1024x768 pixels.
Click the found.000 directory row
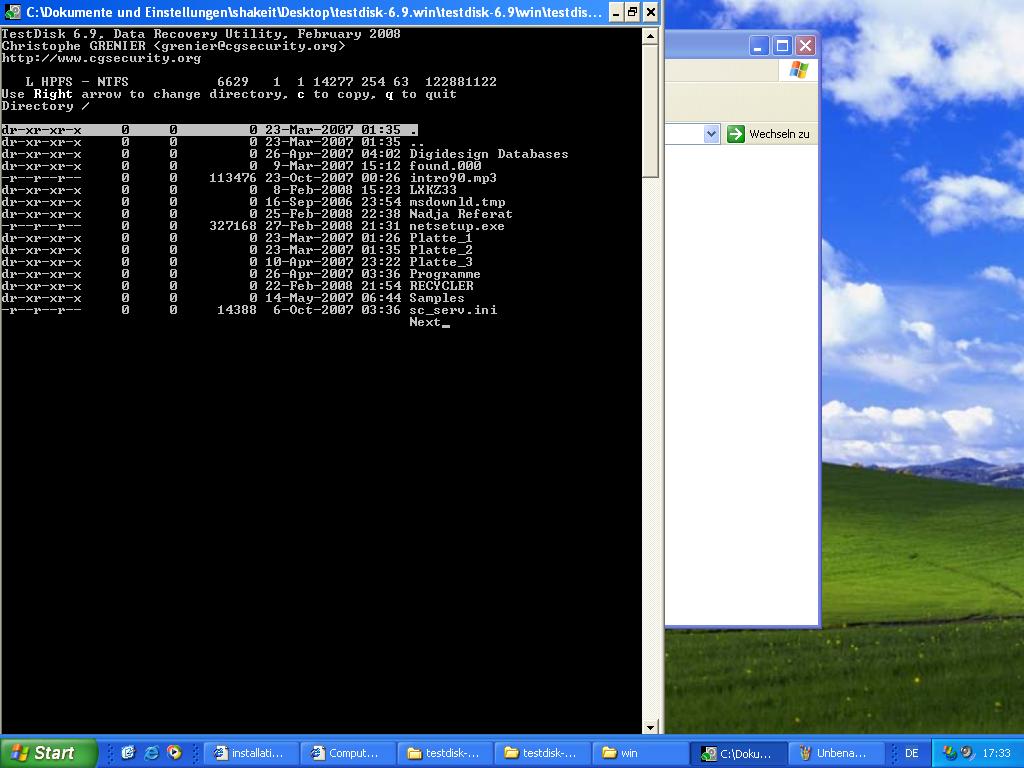pyautogui.click(x=242, y=166)
